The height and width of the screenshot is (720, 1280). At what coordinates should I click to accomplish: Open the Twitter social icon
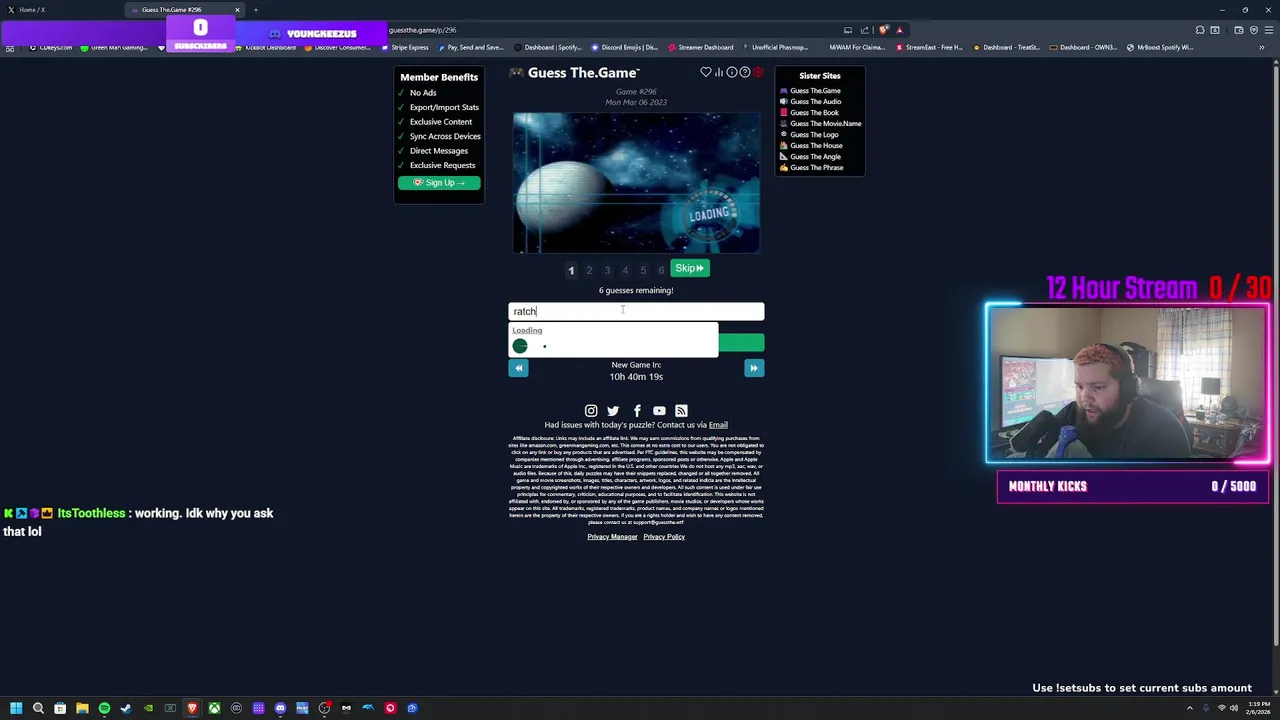pos(613,411)
